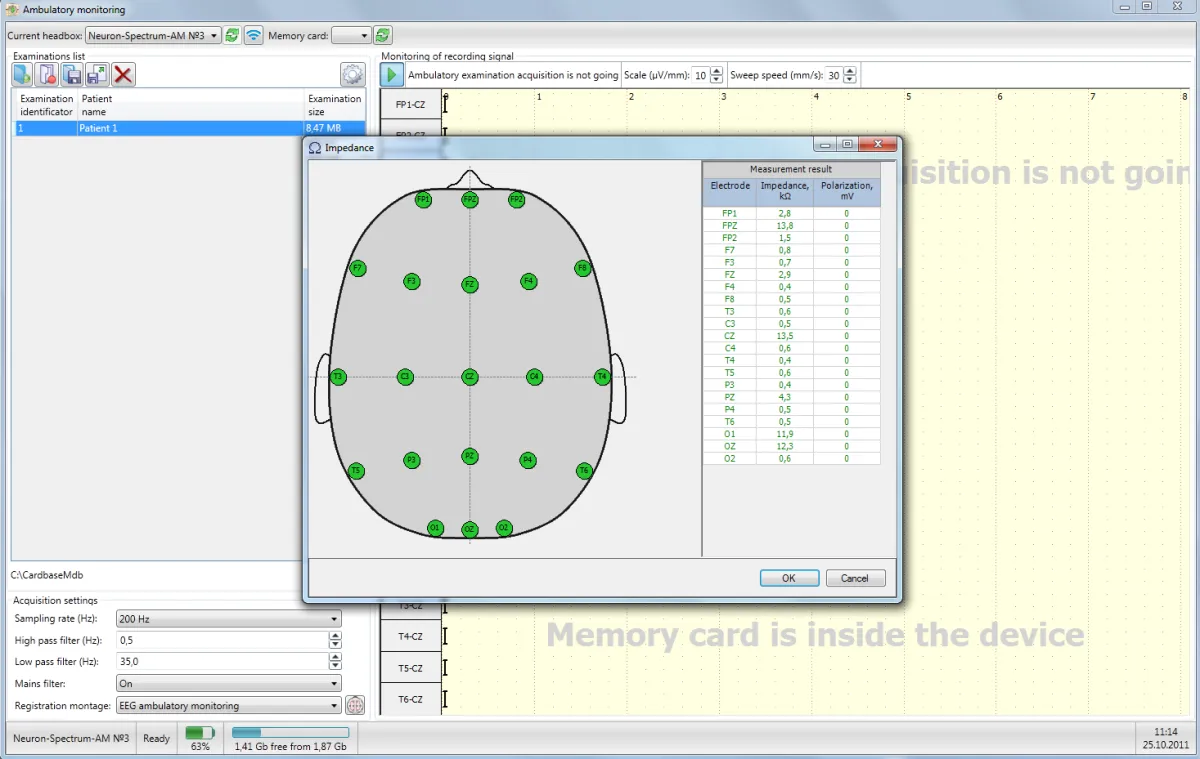1200x759 pixels.
Task: Click the wireless connection icon beside headbox
Action: tap(254, 35)
